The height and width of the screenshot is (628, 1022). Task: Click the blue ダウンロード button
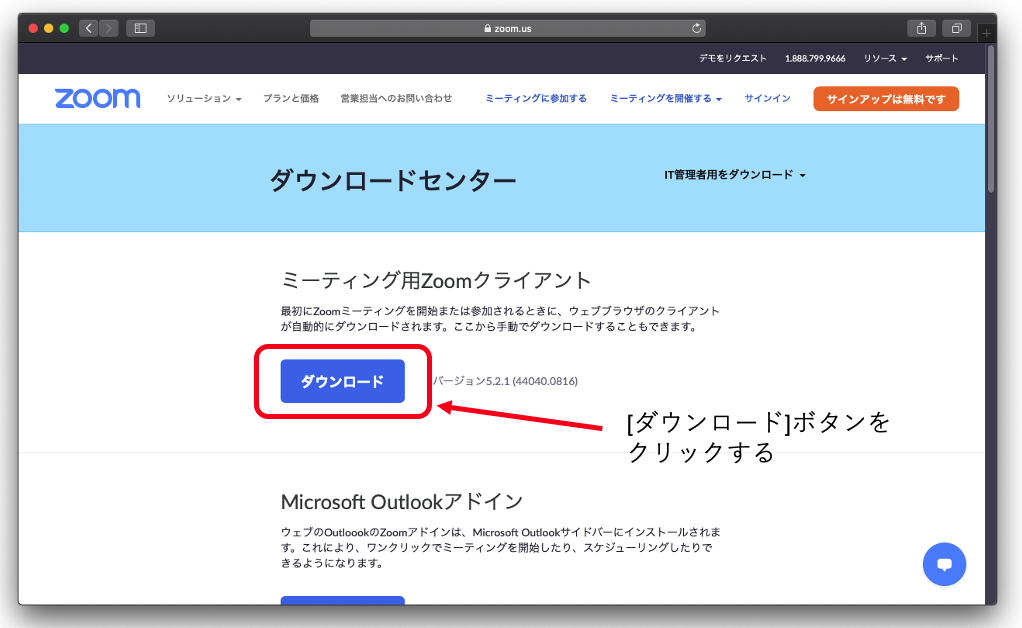click(x=343, y=381)
